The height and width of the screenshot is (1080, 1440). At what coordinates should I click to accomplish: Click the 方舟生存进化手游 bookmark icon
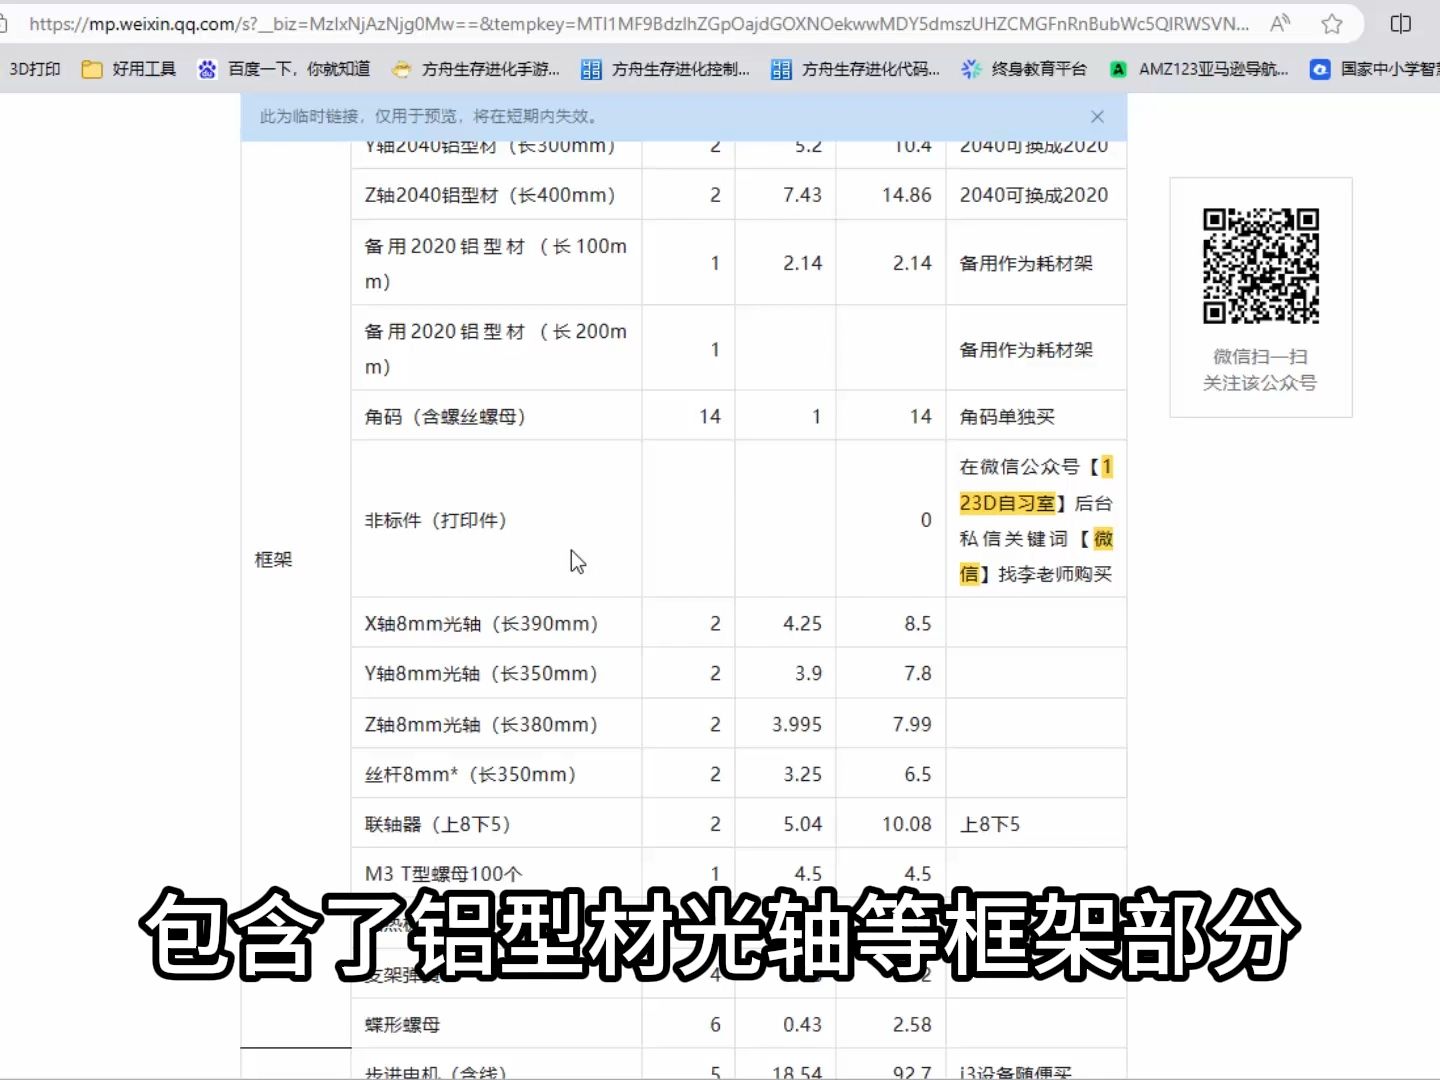[401, 69]
